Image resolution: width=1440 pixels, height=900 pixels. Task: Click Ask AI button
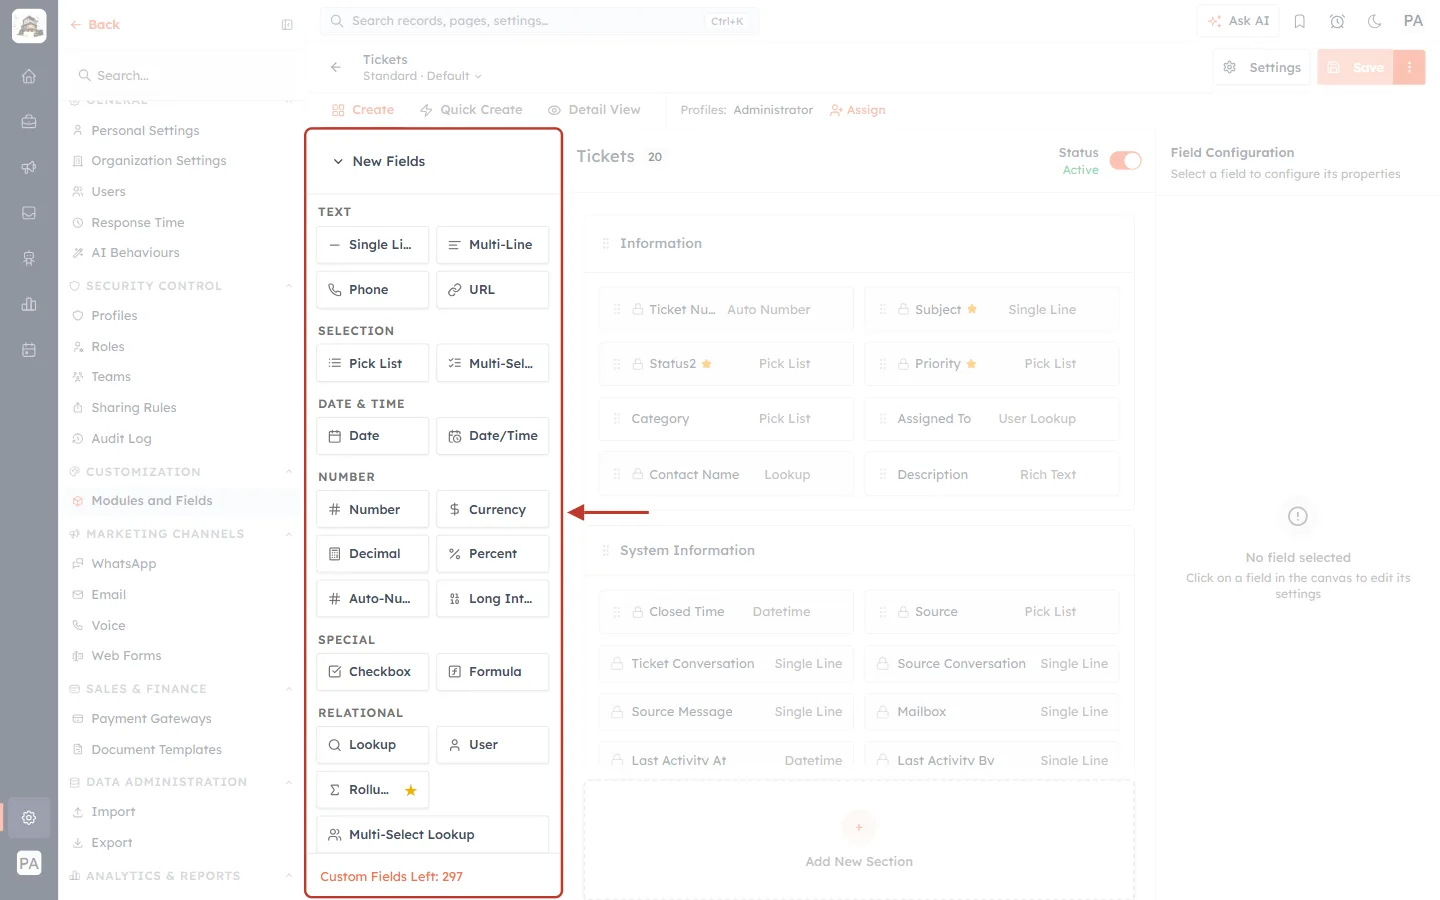(x=1238, y=21)
